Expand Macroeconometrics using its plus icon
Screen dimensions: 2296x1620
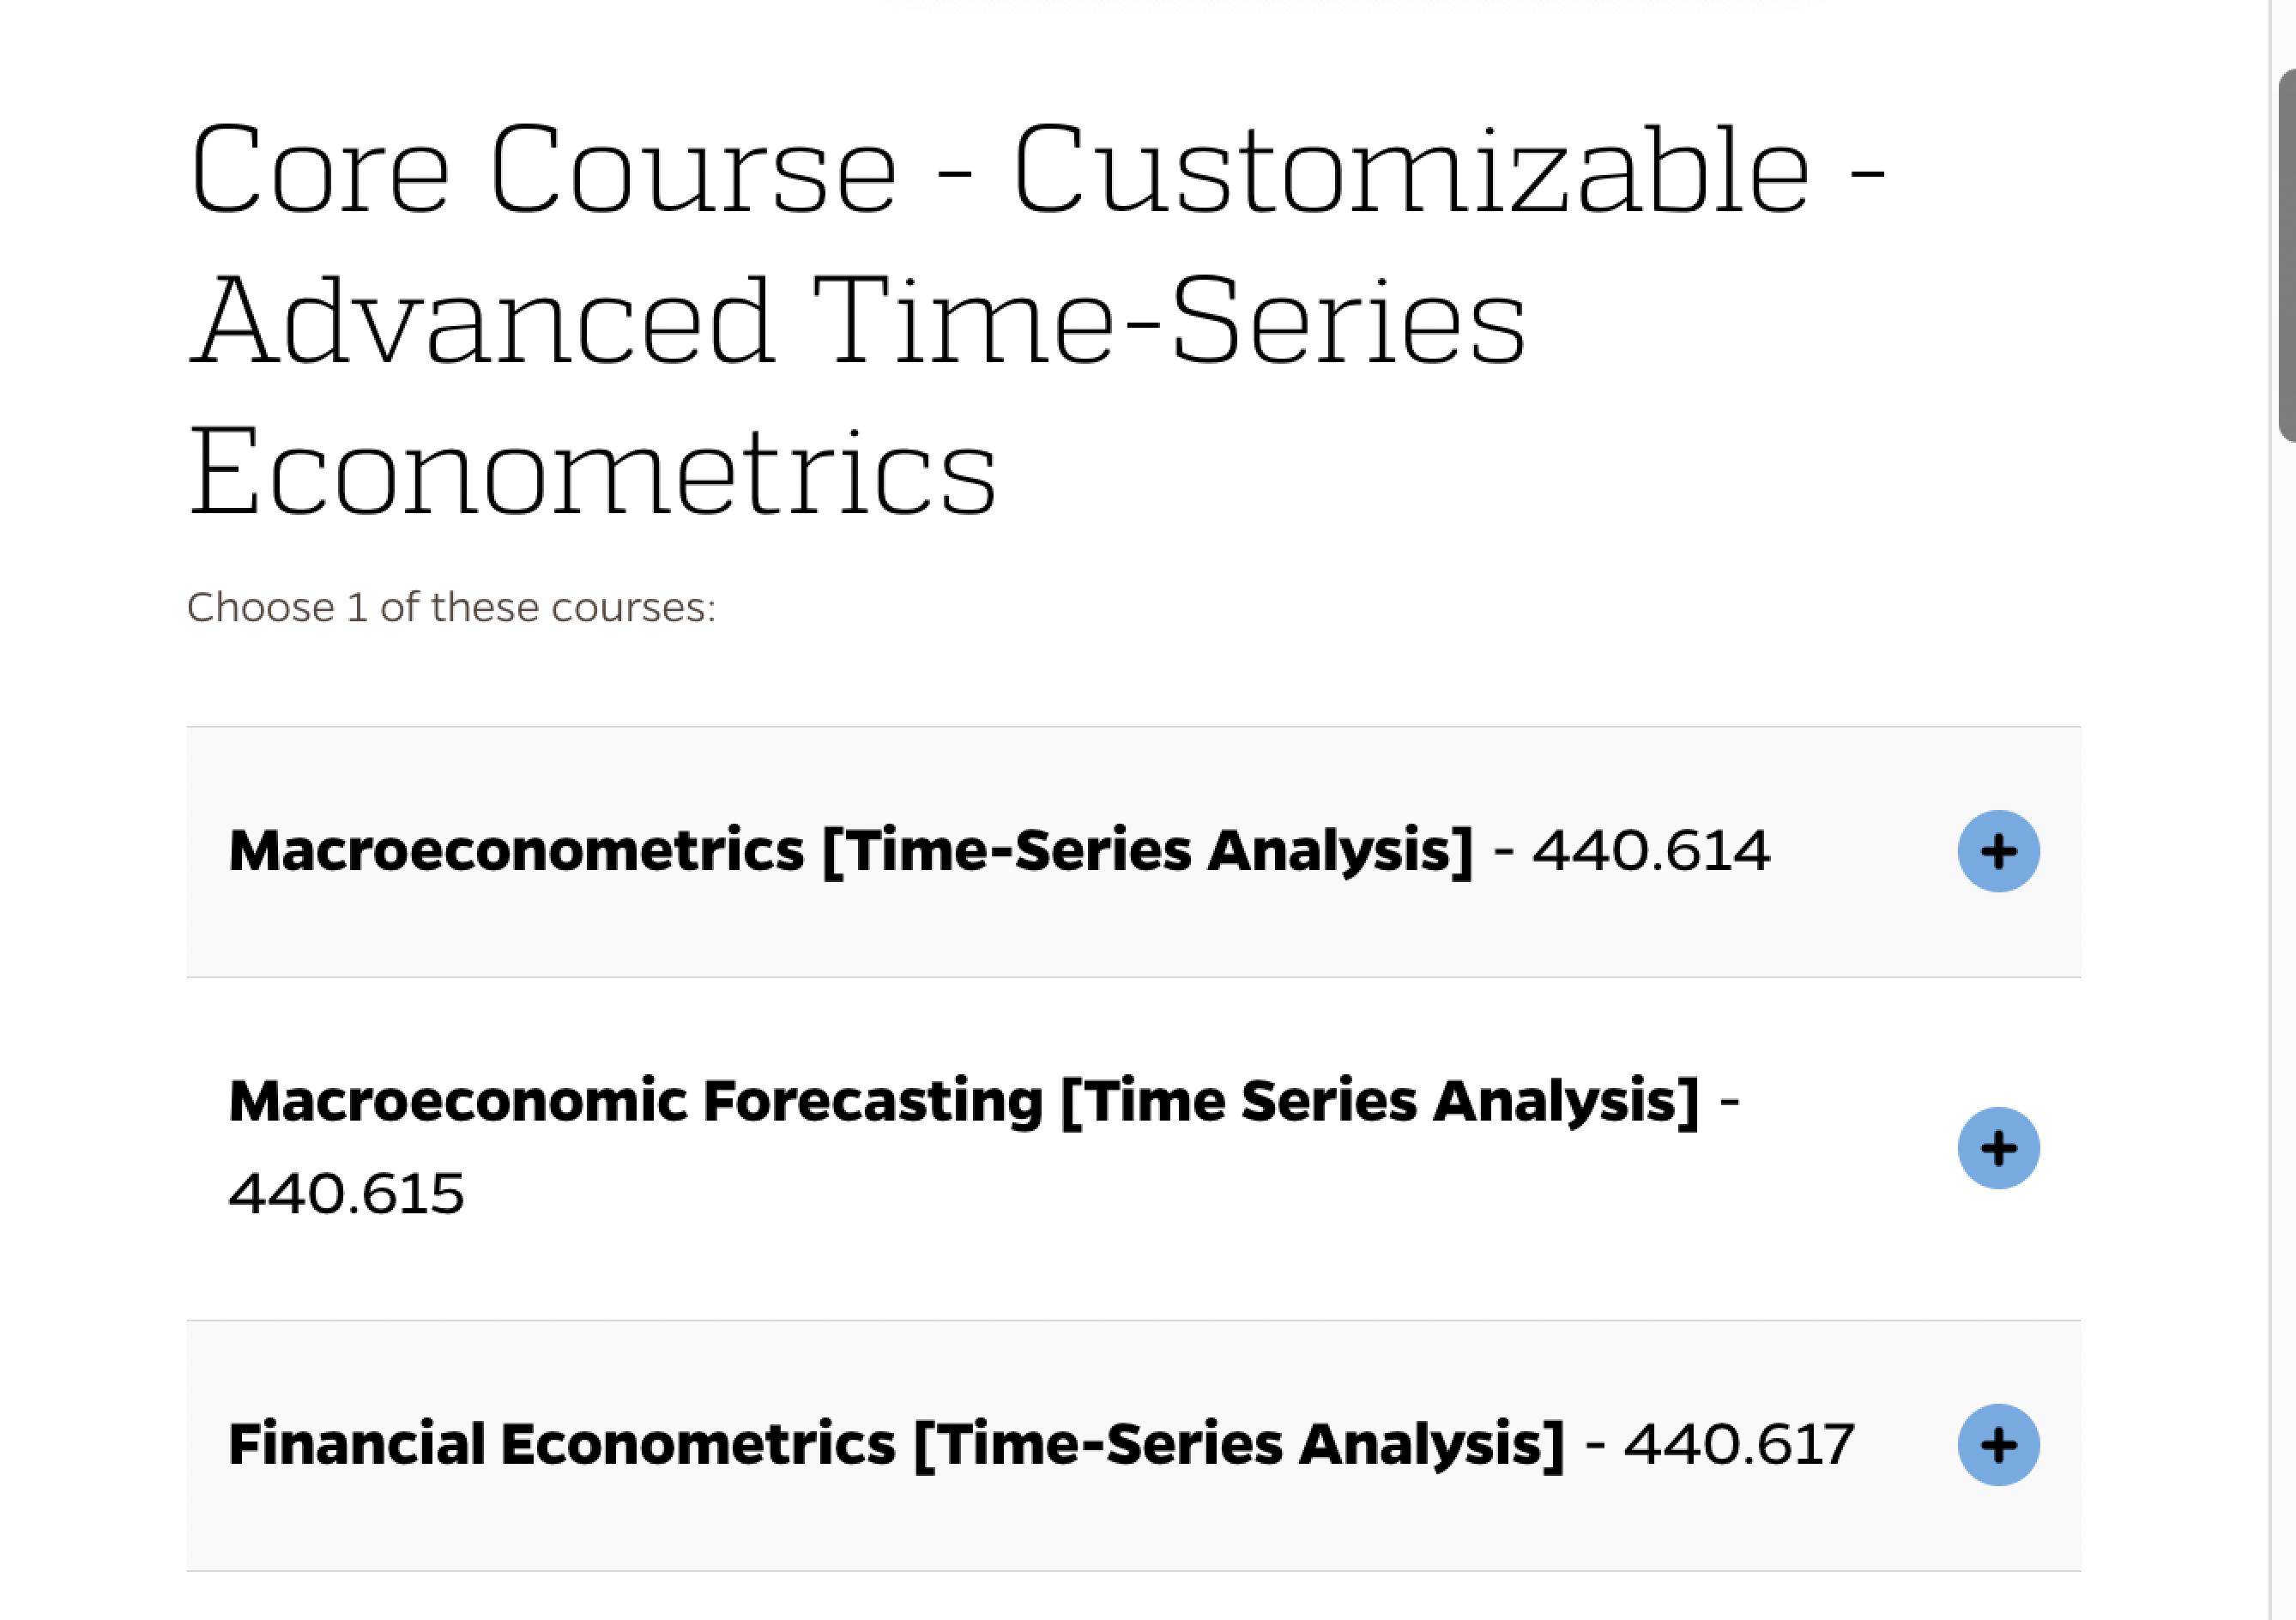[1997, 851]
